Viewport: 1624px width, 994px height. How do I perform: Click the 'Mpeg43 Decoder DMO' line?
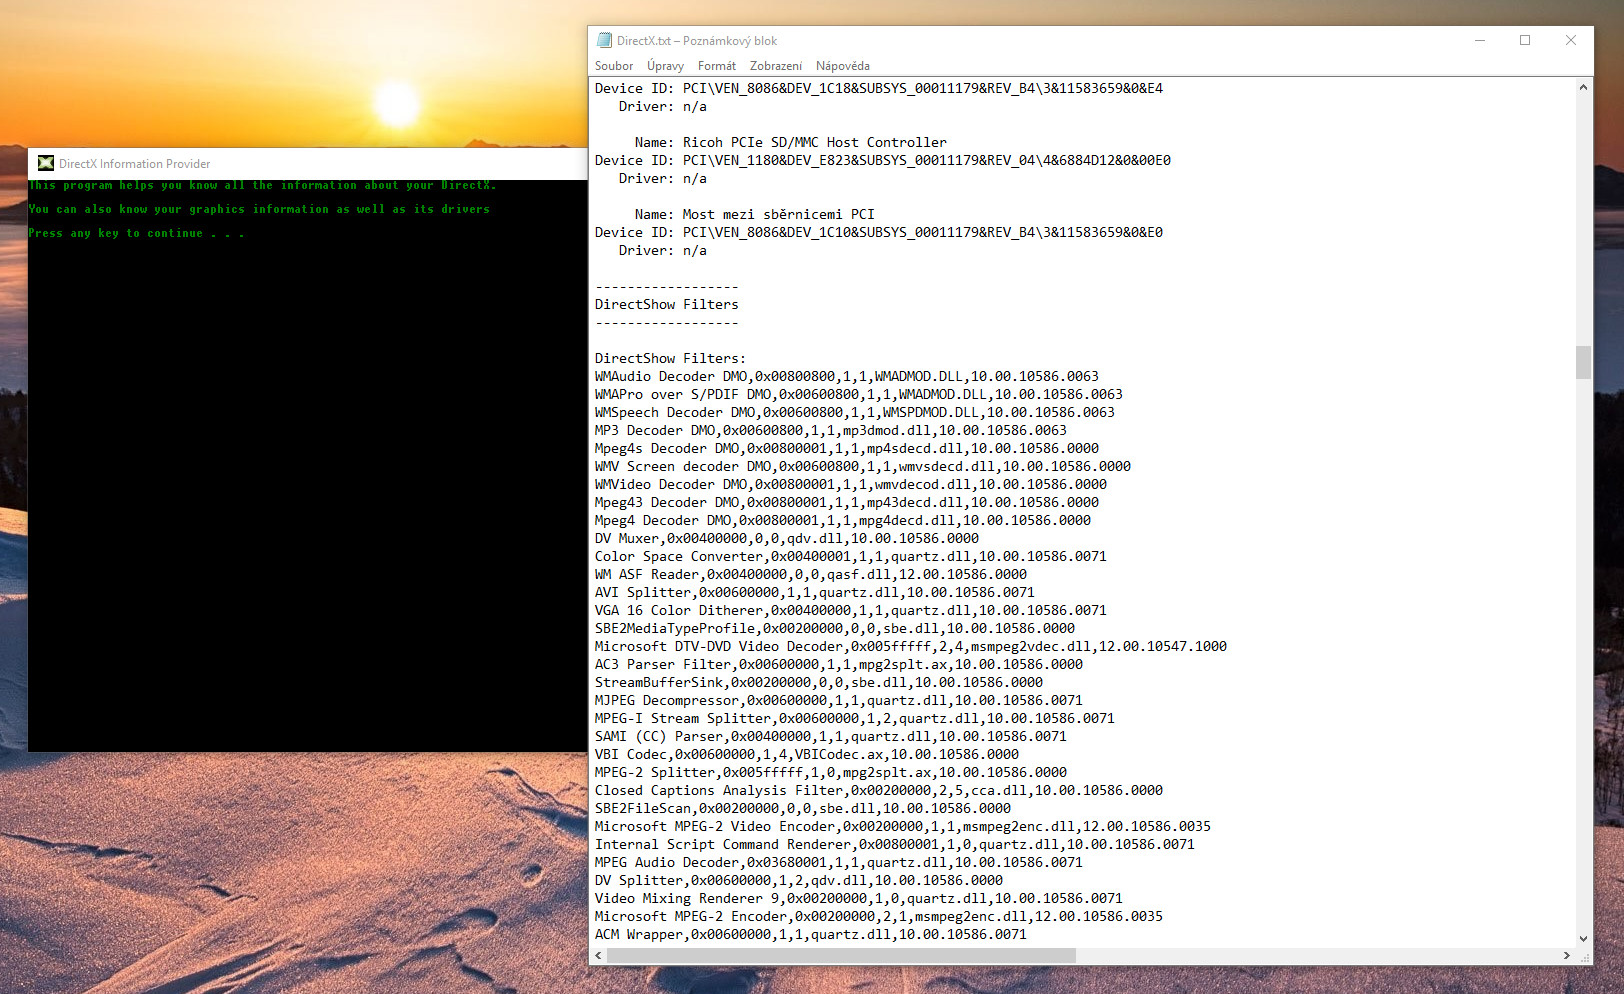846,502
